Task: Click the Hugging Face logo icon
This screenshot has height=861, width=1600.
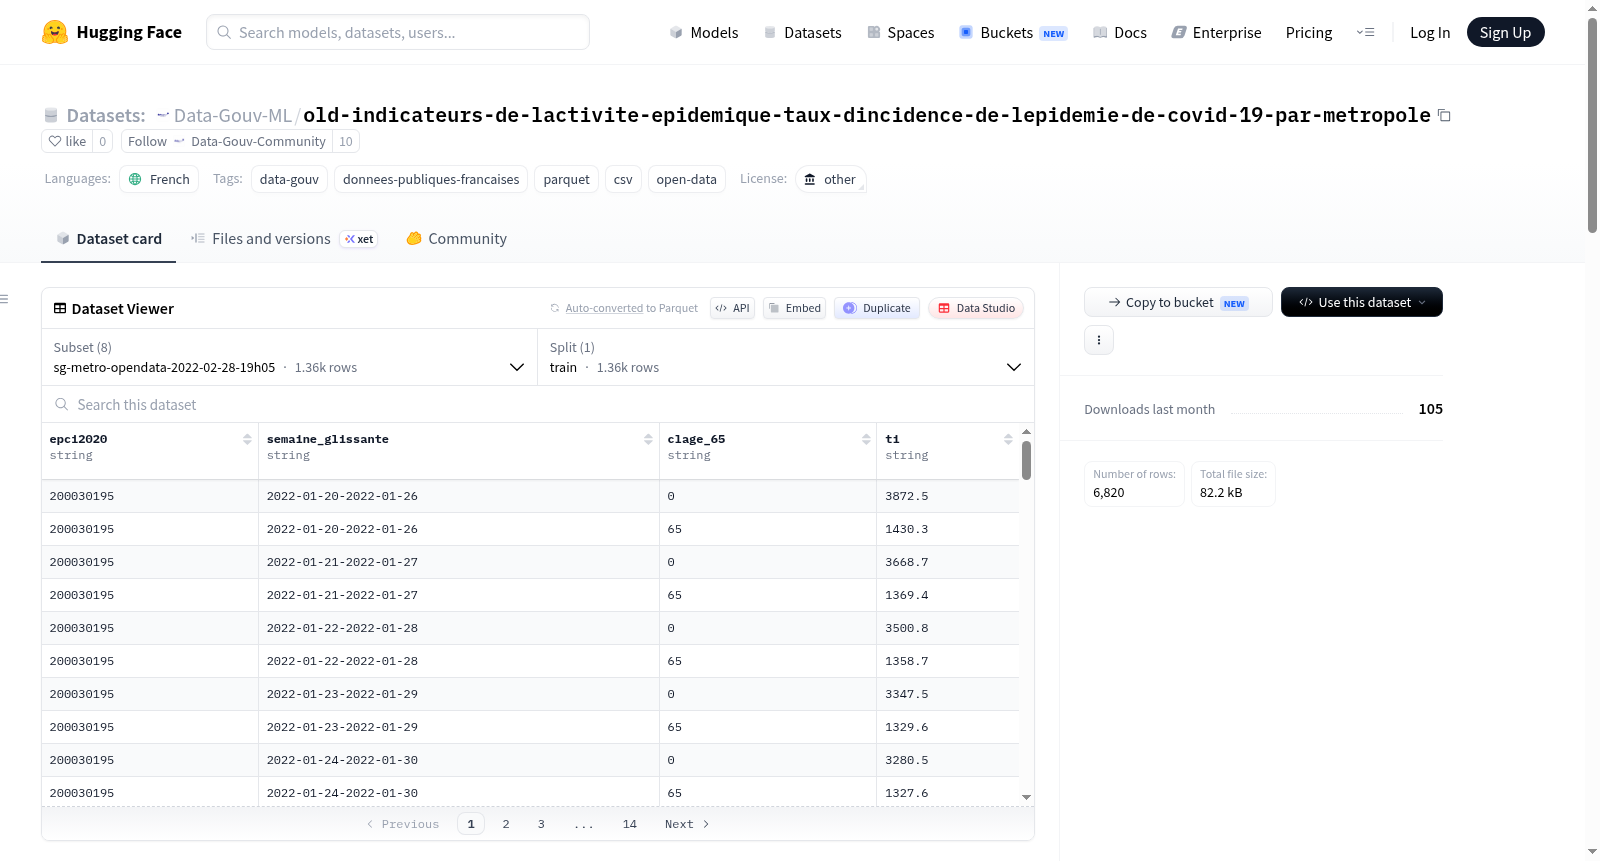Action: (55, 32)
